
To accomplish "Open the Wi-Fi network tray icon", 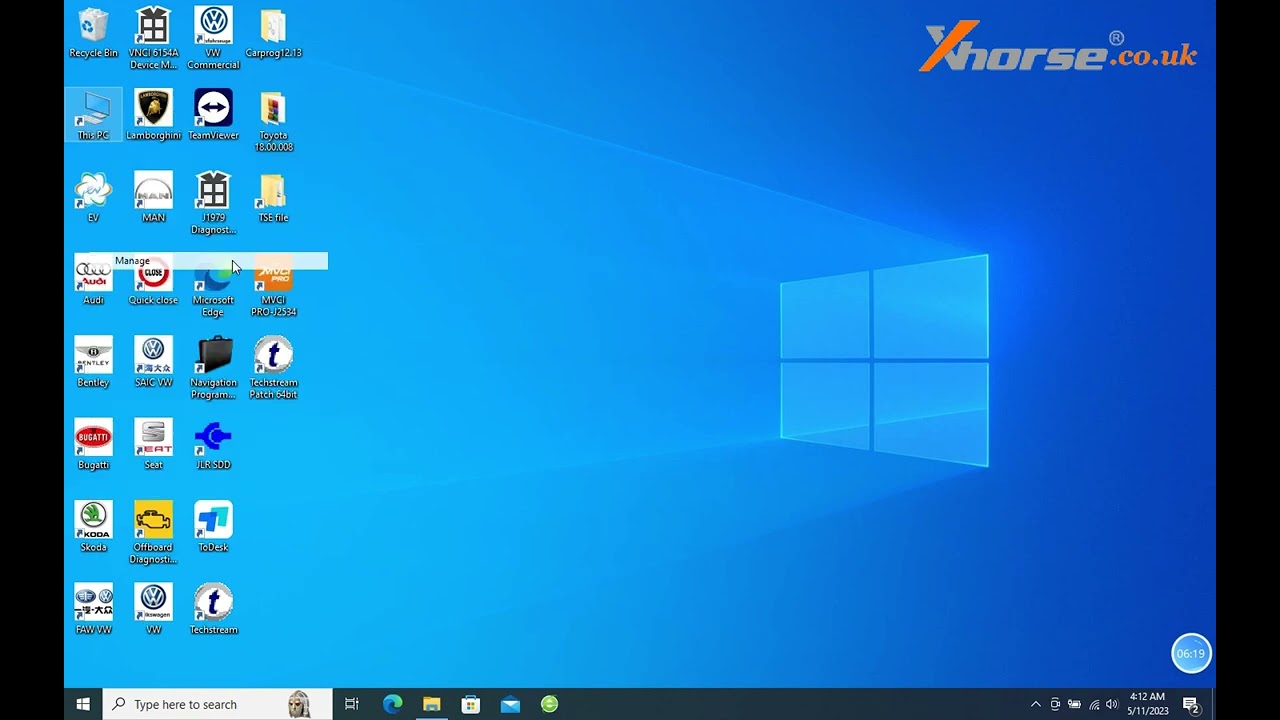I will pyautogui.click(x=1094, y=704).
